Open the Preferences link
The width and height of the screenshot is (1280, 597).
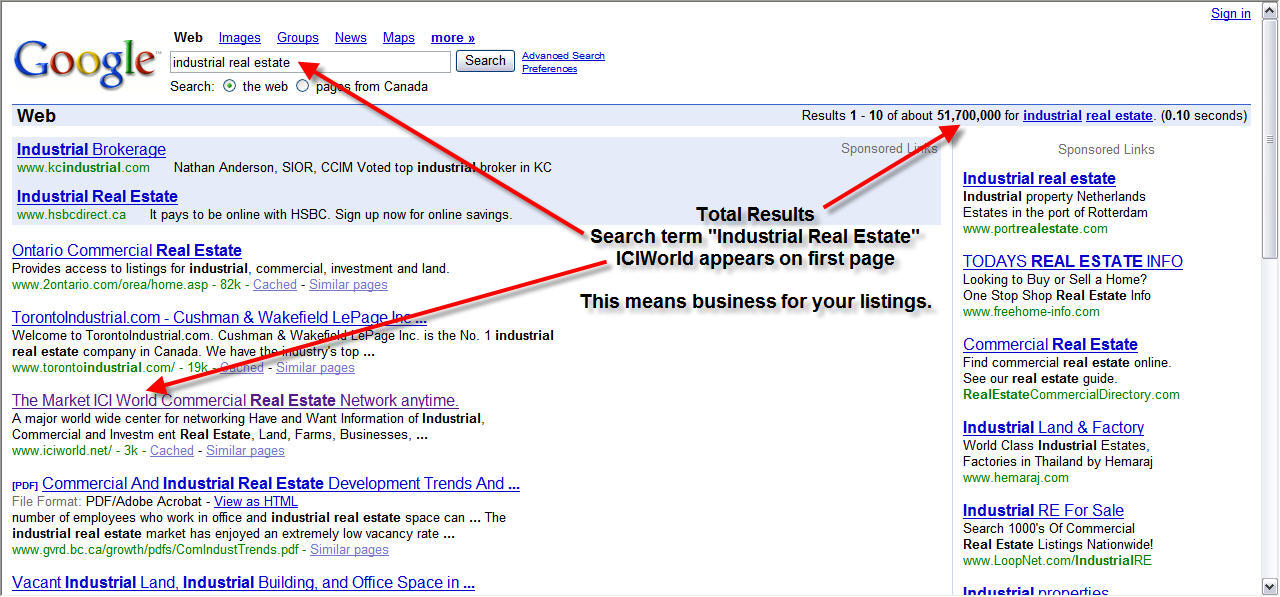pos(549,69)
